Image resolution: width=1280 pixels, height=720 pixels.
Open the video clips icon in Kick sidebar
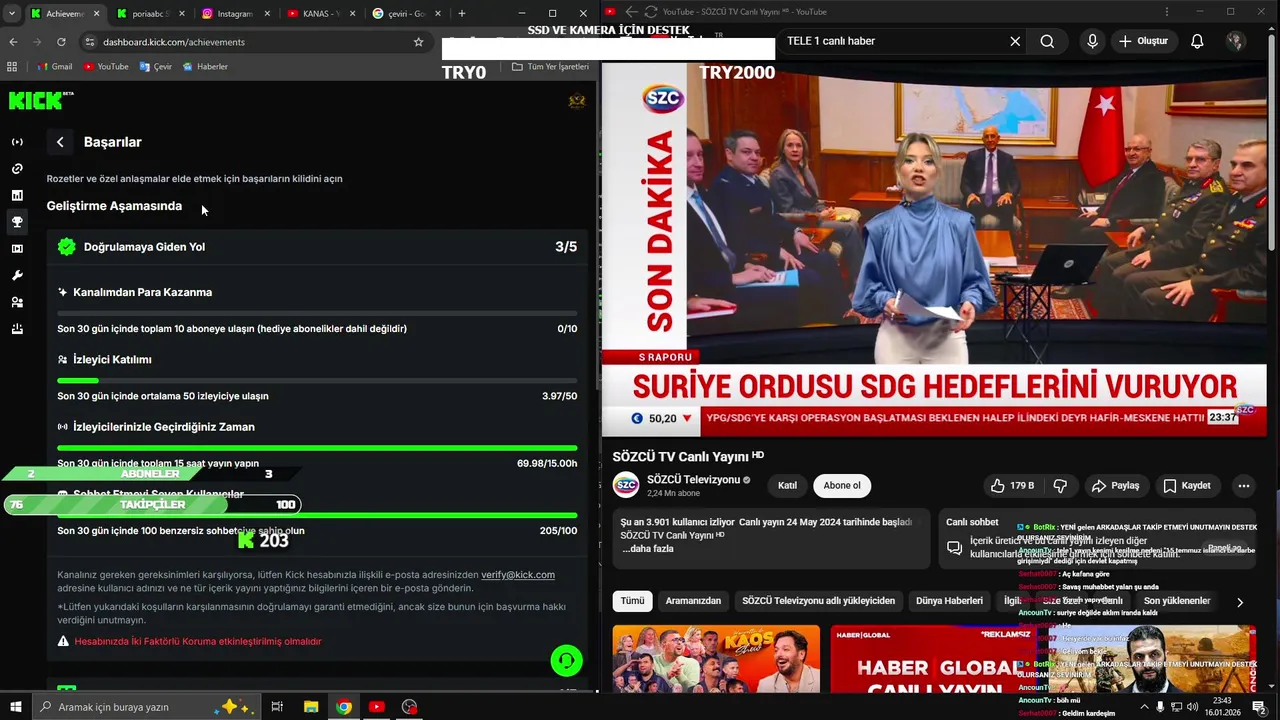17,249
